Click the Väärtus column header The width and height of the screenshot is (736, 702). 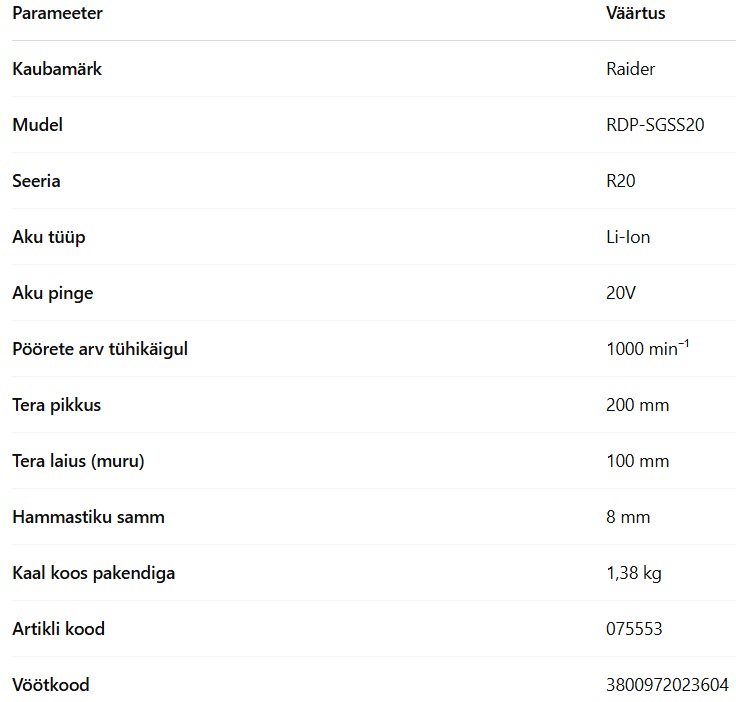point(636,13)
